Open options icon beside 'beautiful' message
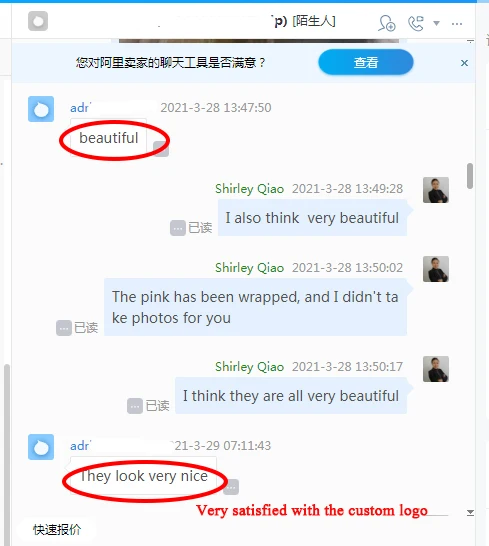 pyautogui.click(x=161, y=149)
